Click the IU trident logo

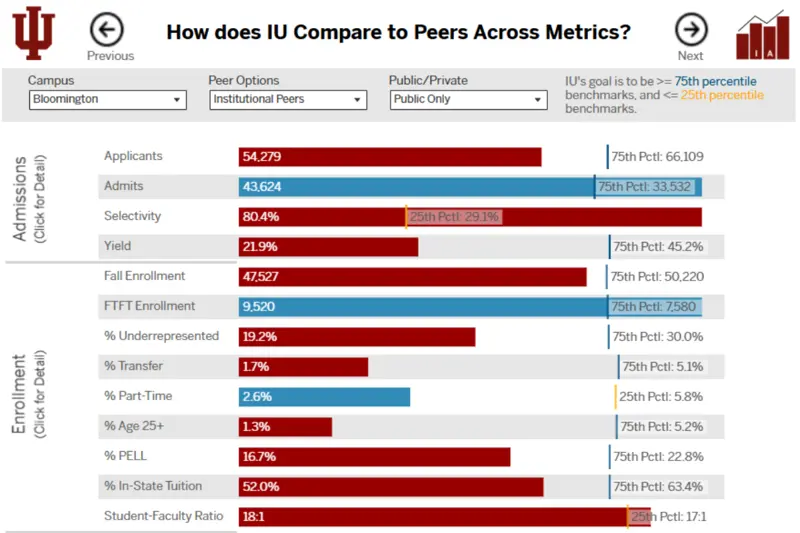pos(33,32)
